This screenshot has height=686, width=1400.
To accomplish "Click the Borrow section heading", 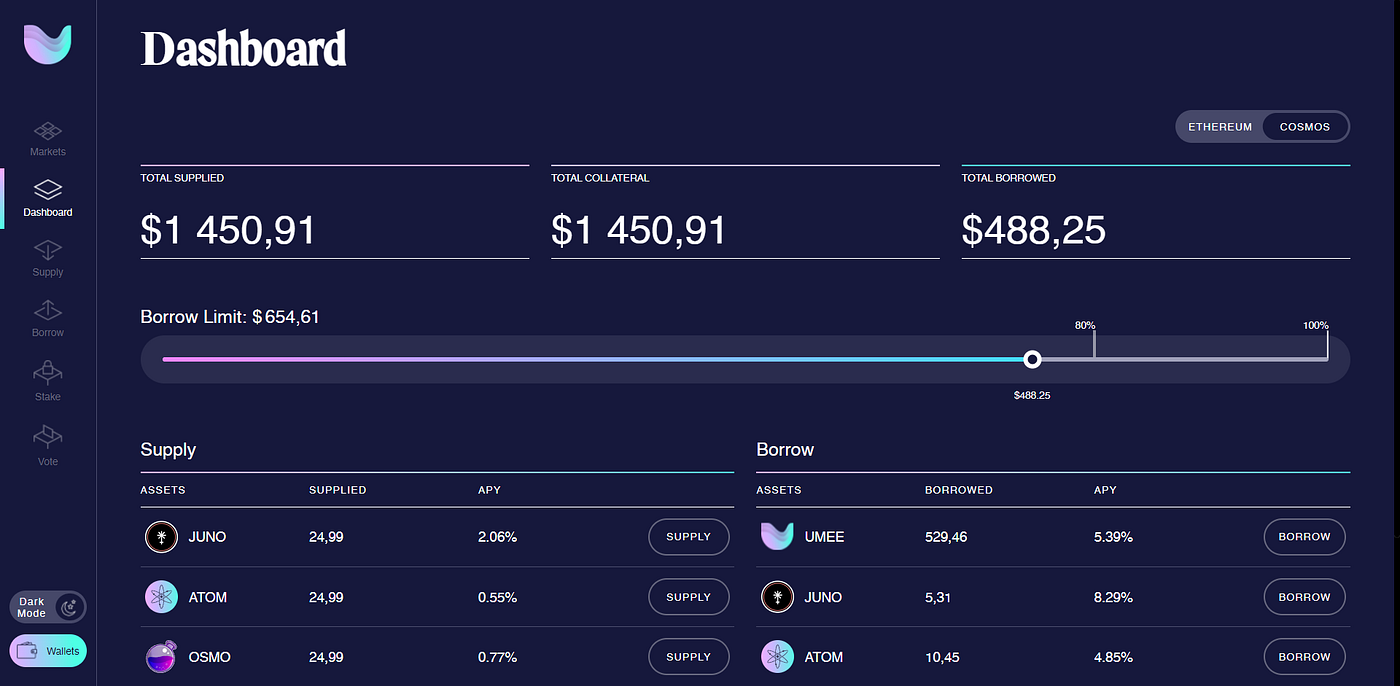I will click(x=785, y=450).
